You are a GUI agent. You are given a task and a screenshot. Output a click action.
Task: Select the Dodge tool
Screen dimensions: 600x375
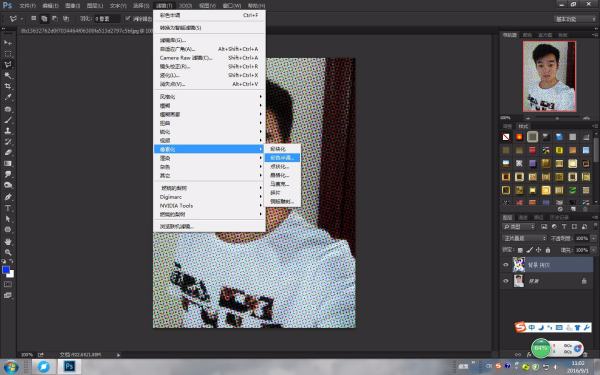[x=8, y=185]
